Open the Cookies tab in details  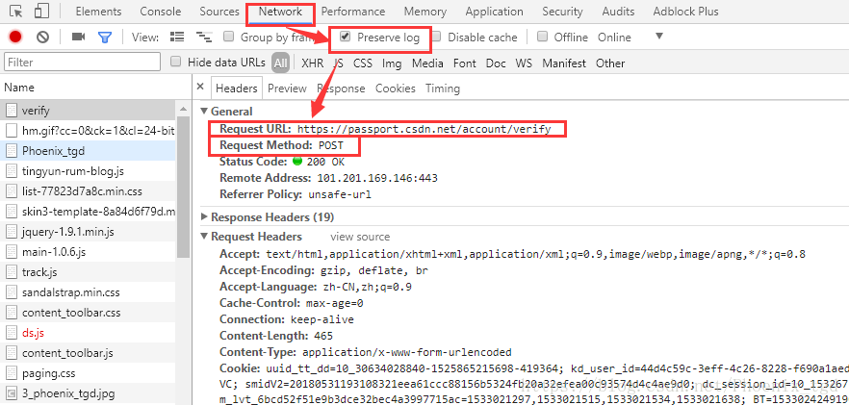click(x=395, y=88)
